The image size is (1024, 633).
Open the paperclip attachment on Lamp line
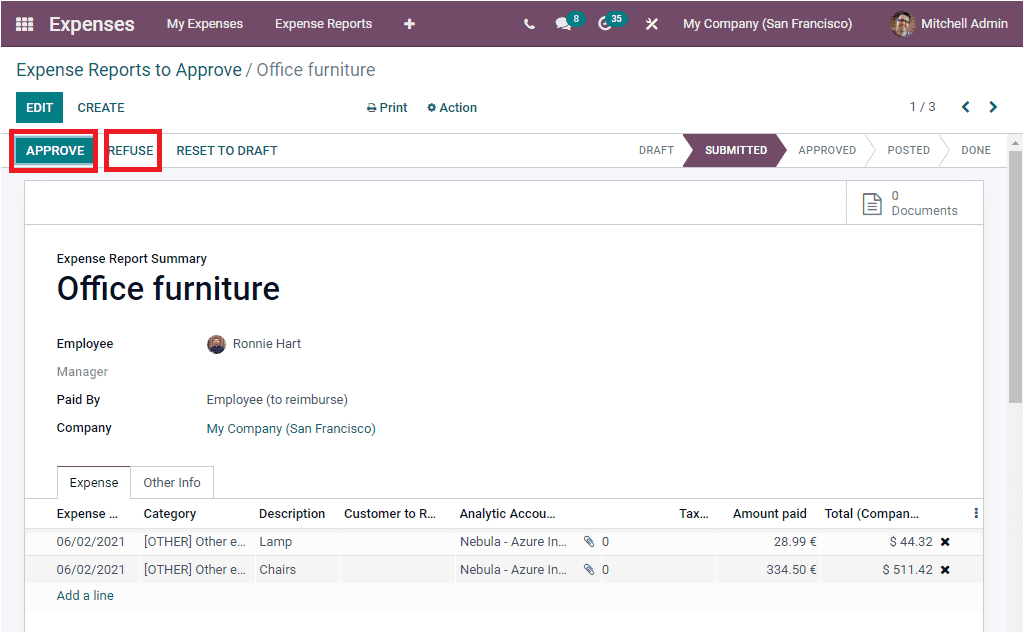(x=589, y=540)
